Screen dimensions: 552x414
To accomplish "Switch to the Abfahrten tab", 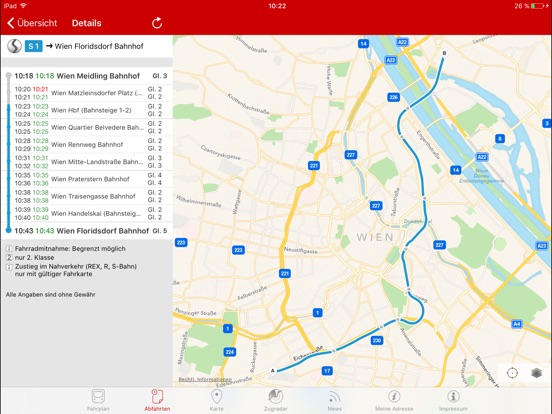I will [x=157, y=400].
